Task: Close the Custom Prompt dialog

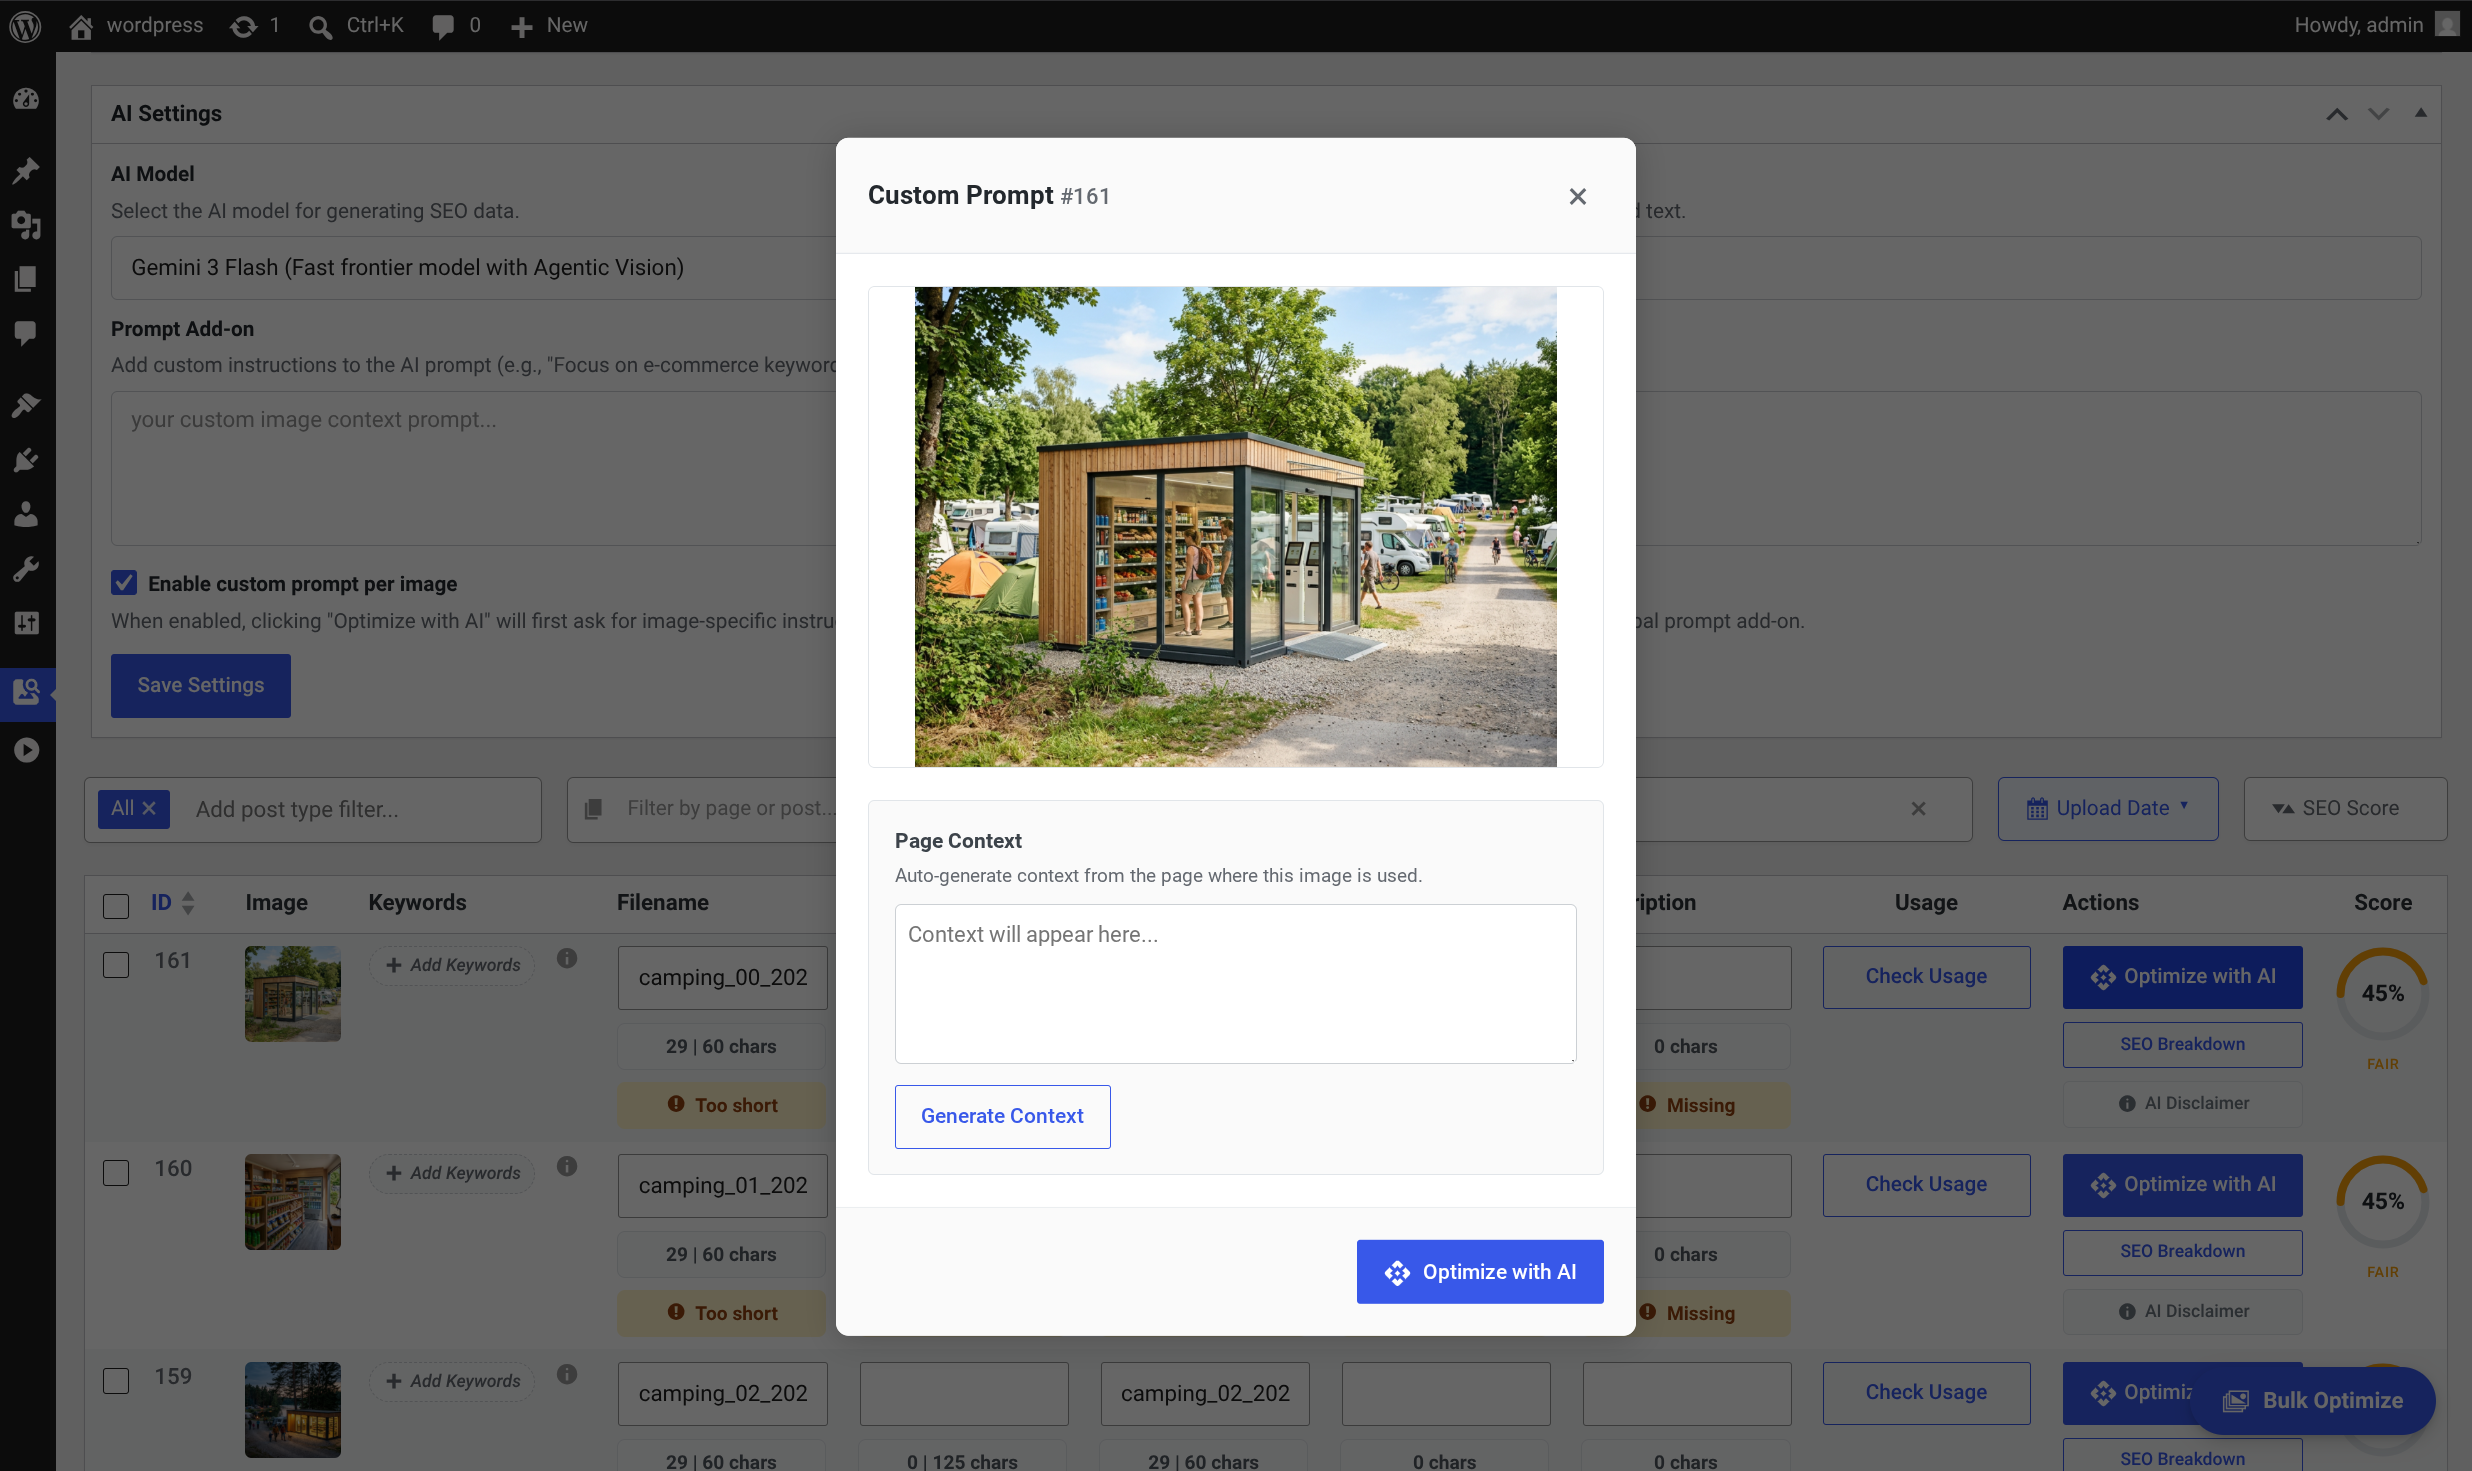Action: coord(1578,197)
